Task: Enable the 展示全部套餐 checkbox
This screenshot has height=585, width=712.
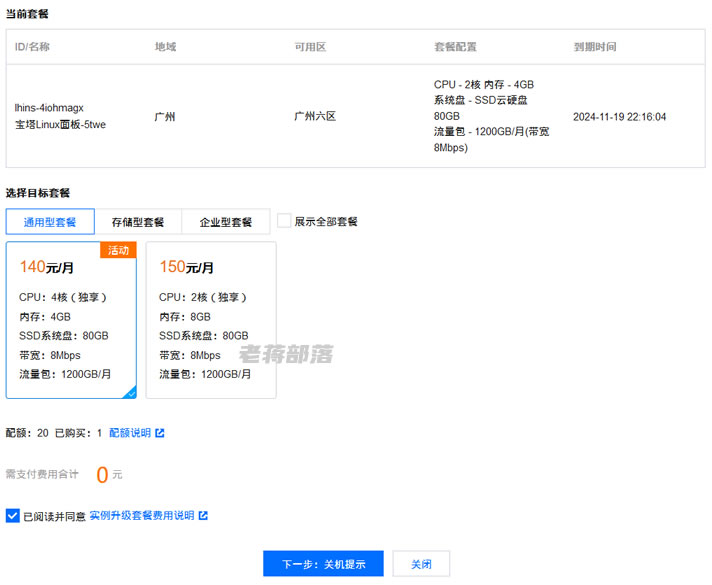Action: (x=284, y=221)
